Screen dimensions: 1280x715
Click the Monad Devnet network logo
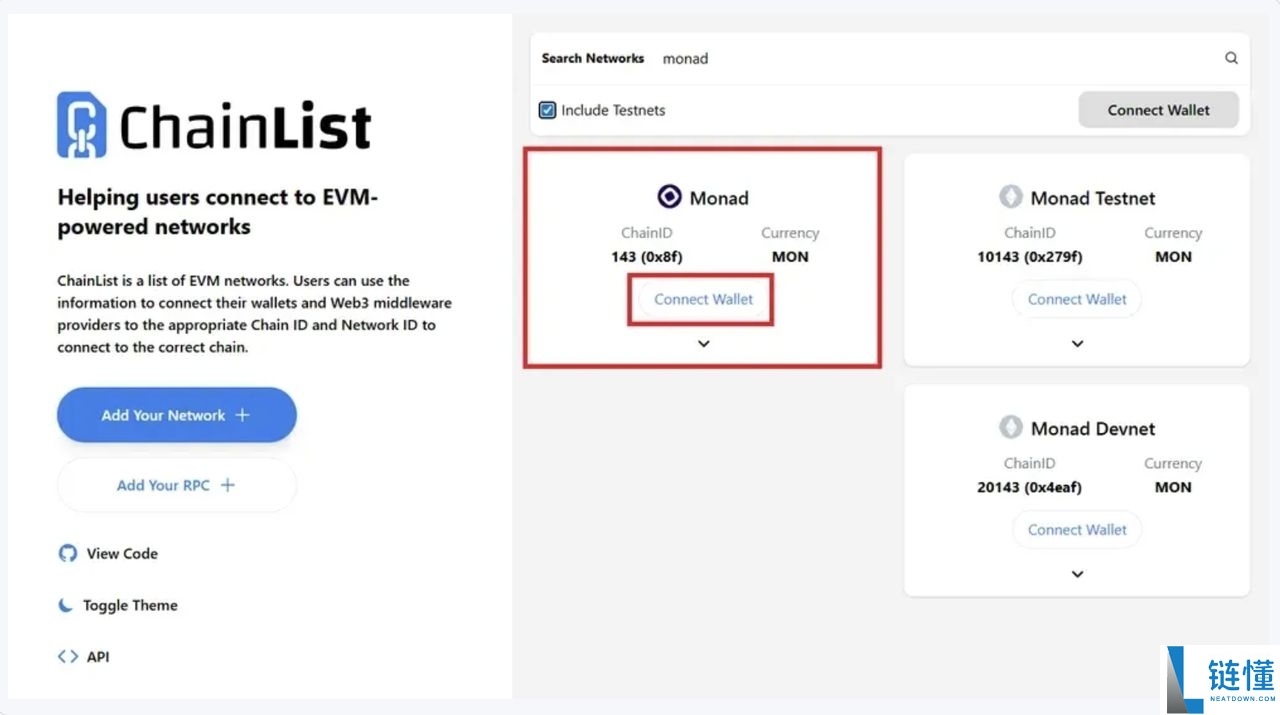click(x=1010, y=428)
